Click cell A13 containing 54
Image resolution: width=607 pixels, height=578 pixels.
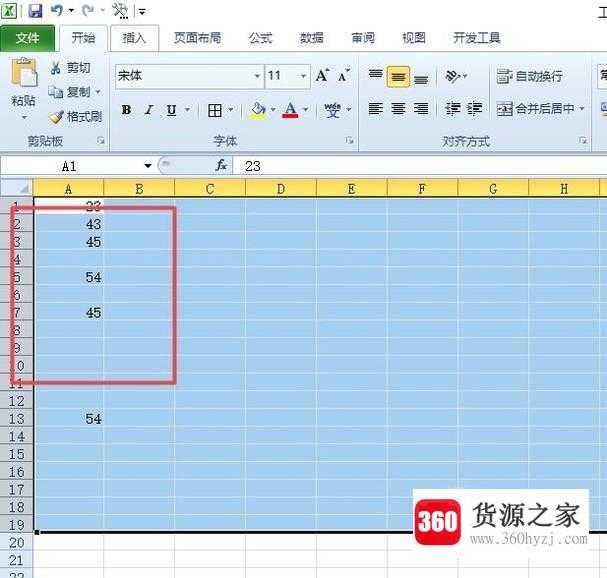[x=69, y=418]
